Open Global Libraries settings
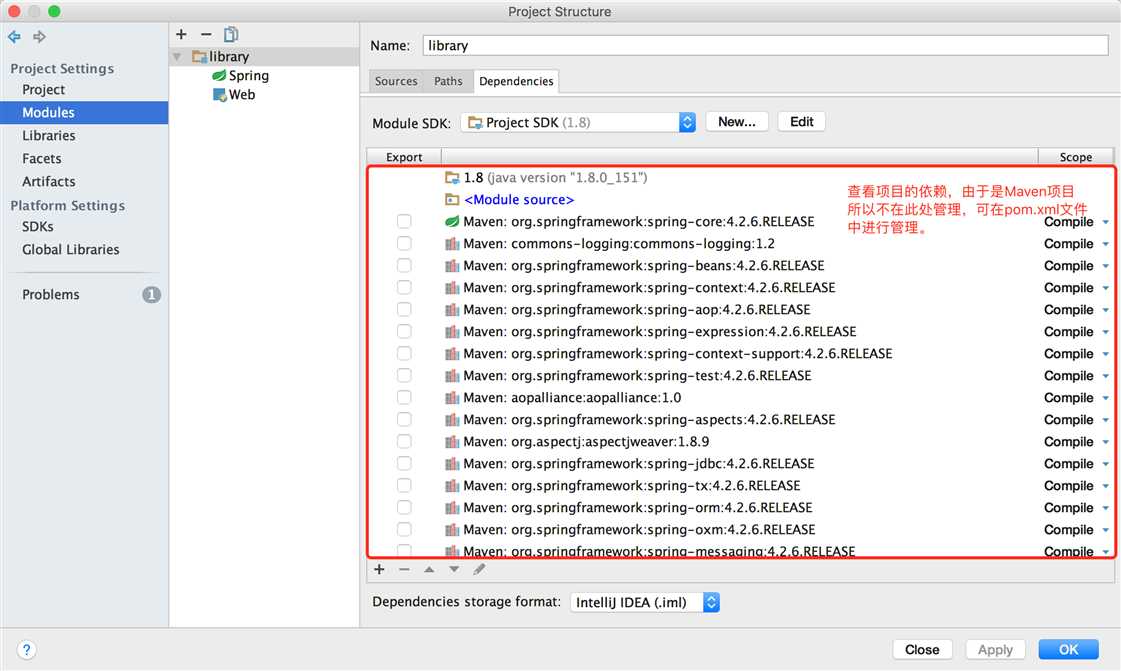This screenshot has width=1121, height=671. [71, 249]
